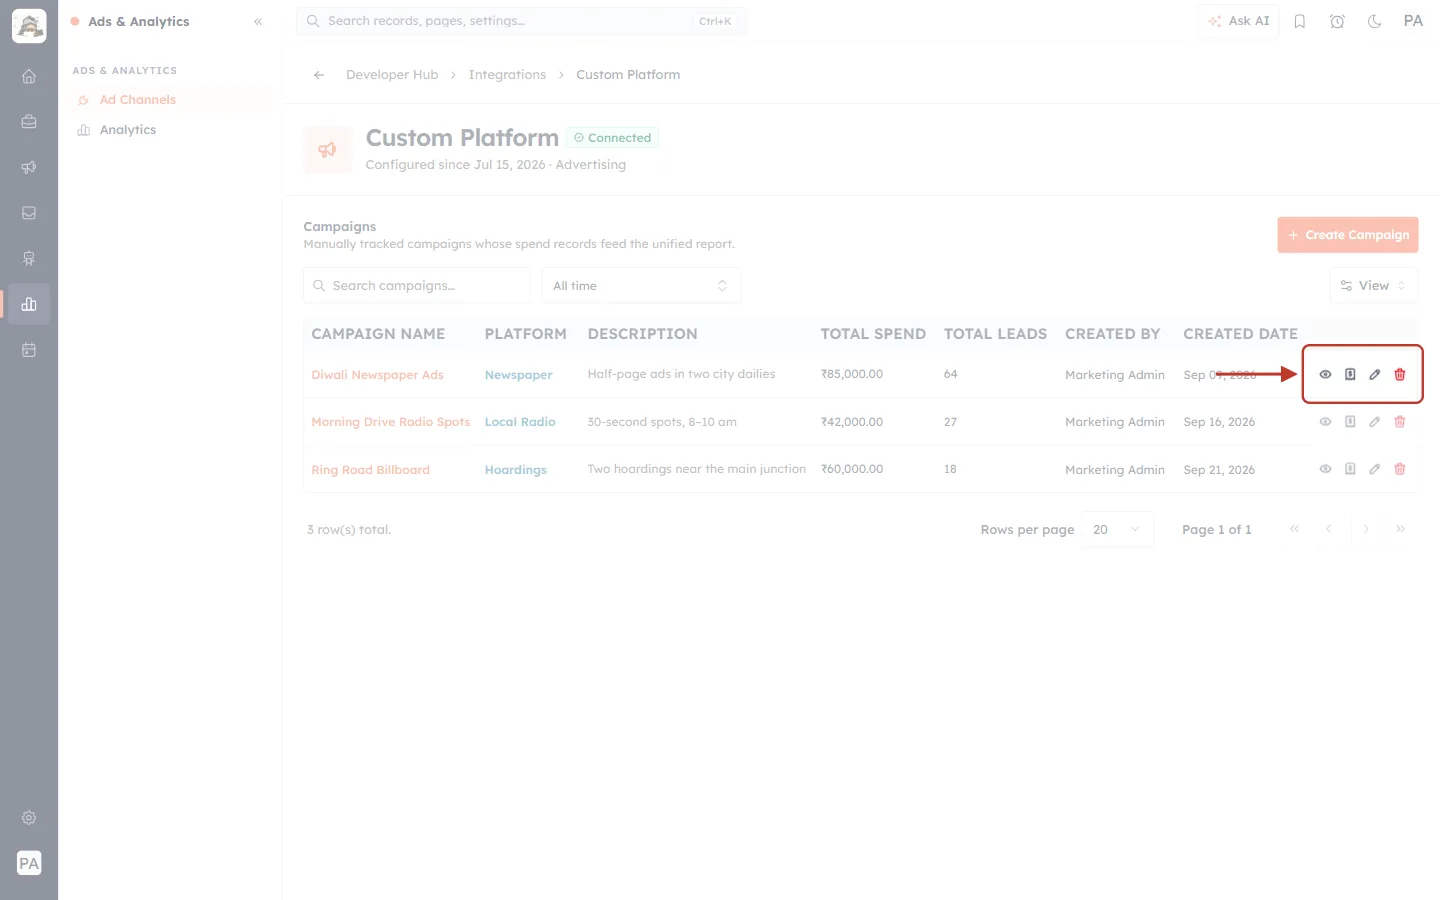This screenshot has height=900, width=1440.
Task: Click the eye icon for Morning Drive Radio Spots
Action: click(1325, 422)
